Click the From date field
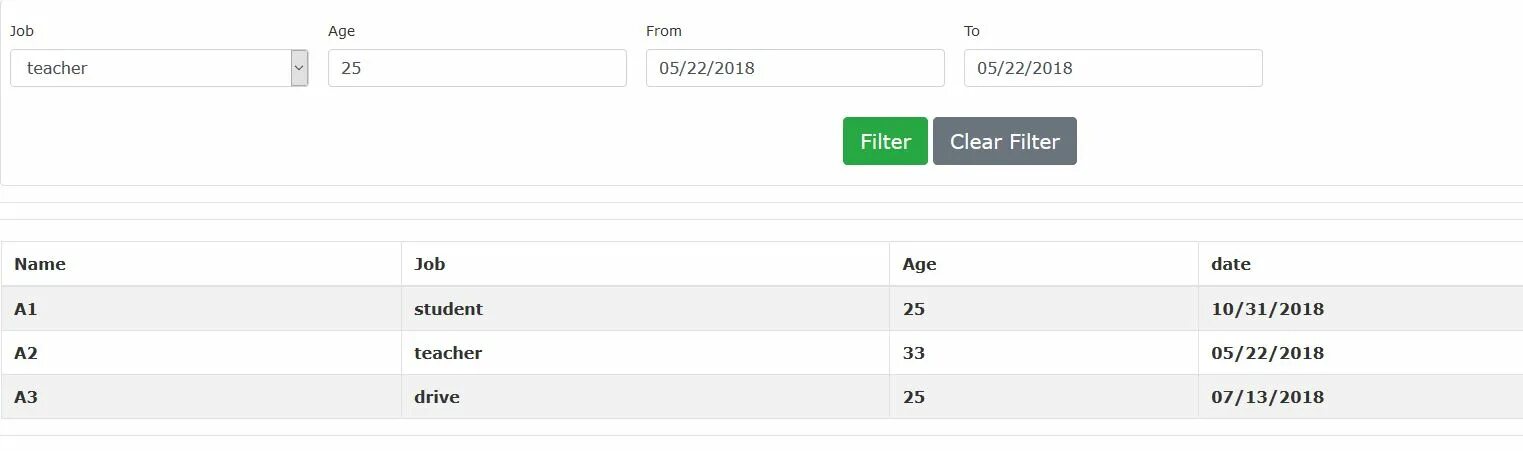Viewport: 1523px width, 451px height. tap(795, 68)
